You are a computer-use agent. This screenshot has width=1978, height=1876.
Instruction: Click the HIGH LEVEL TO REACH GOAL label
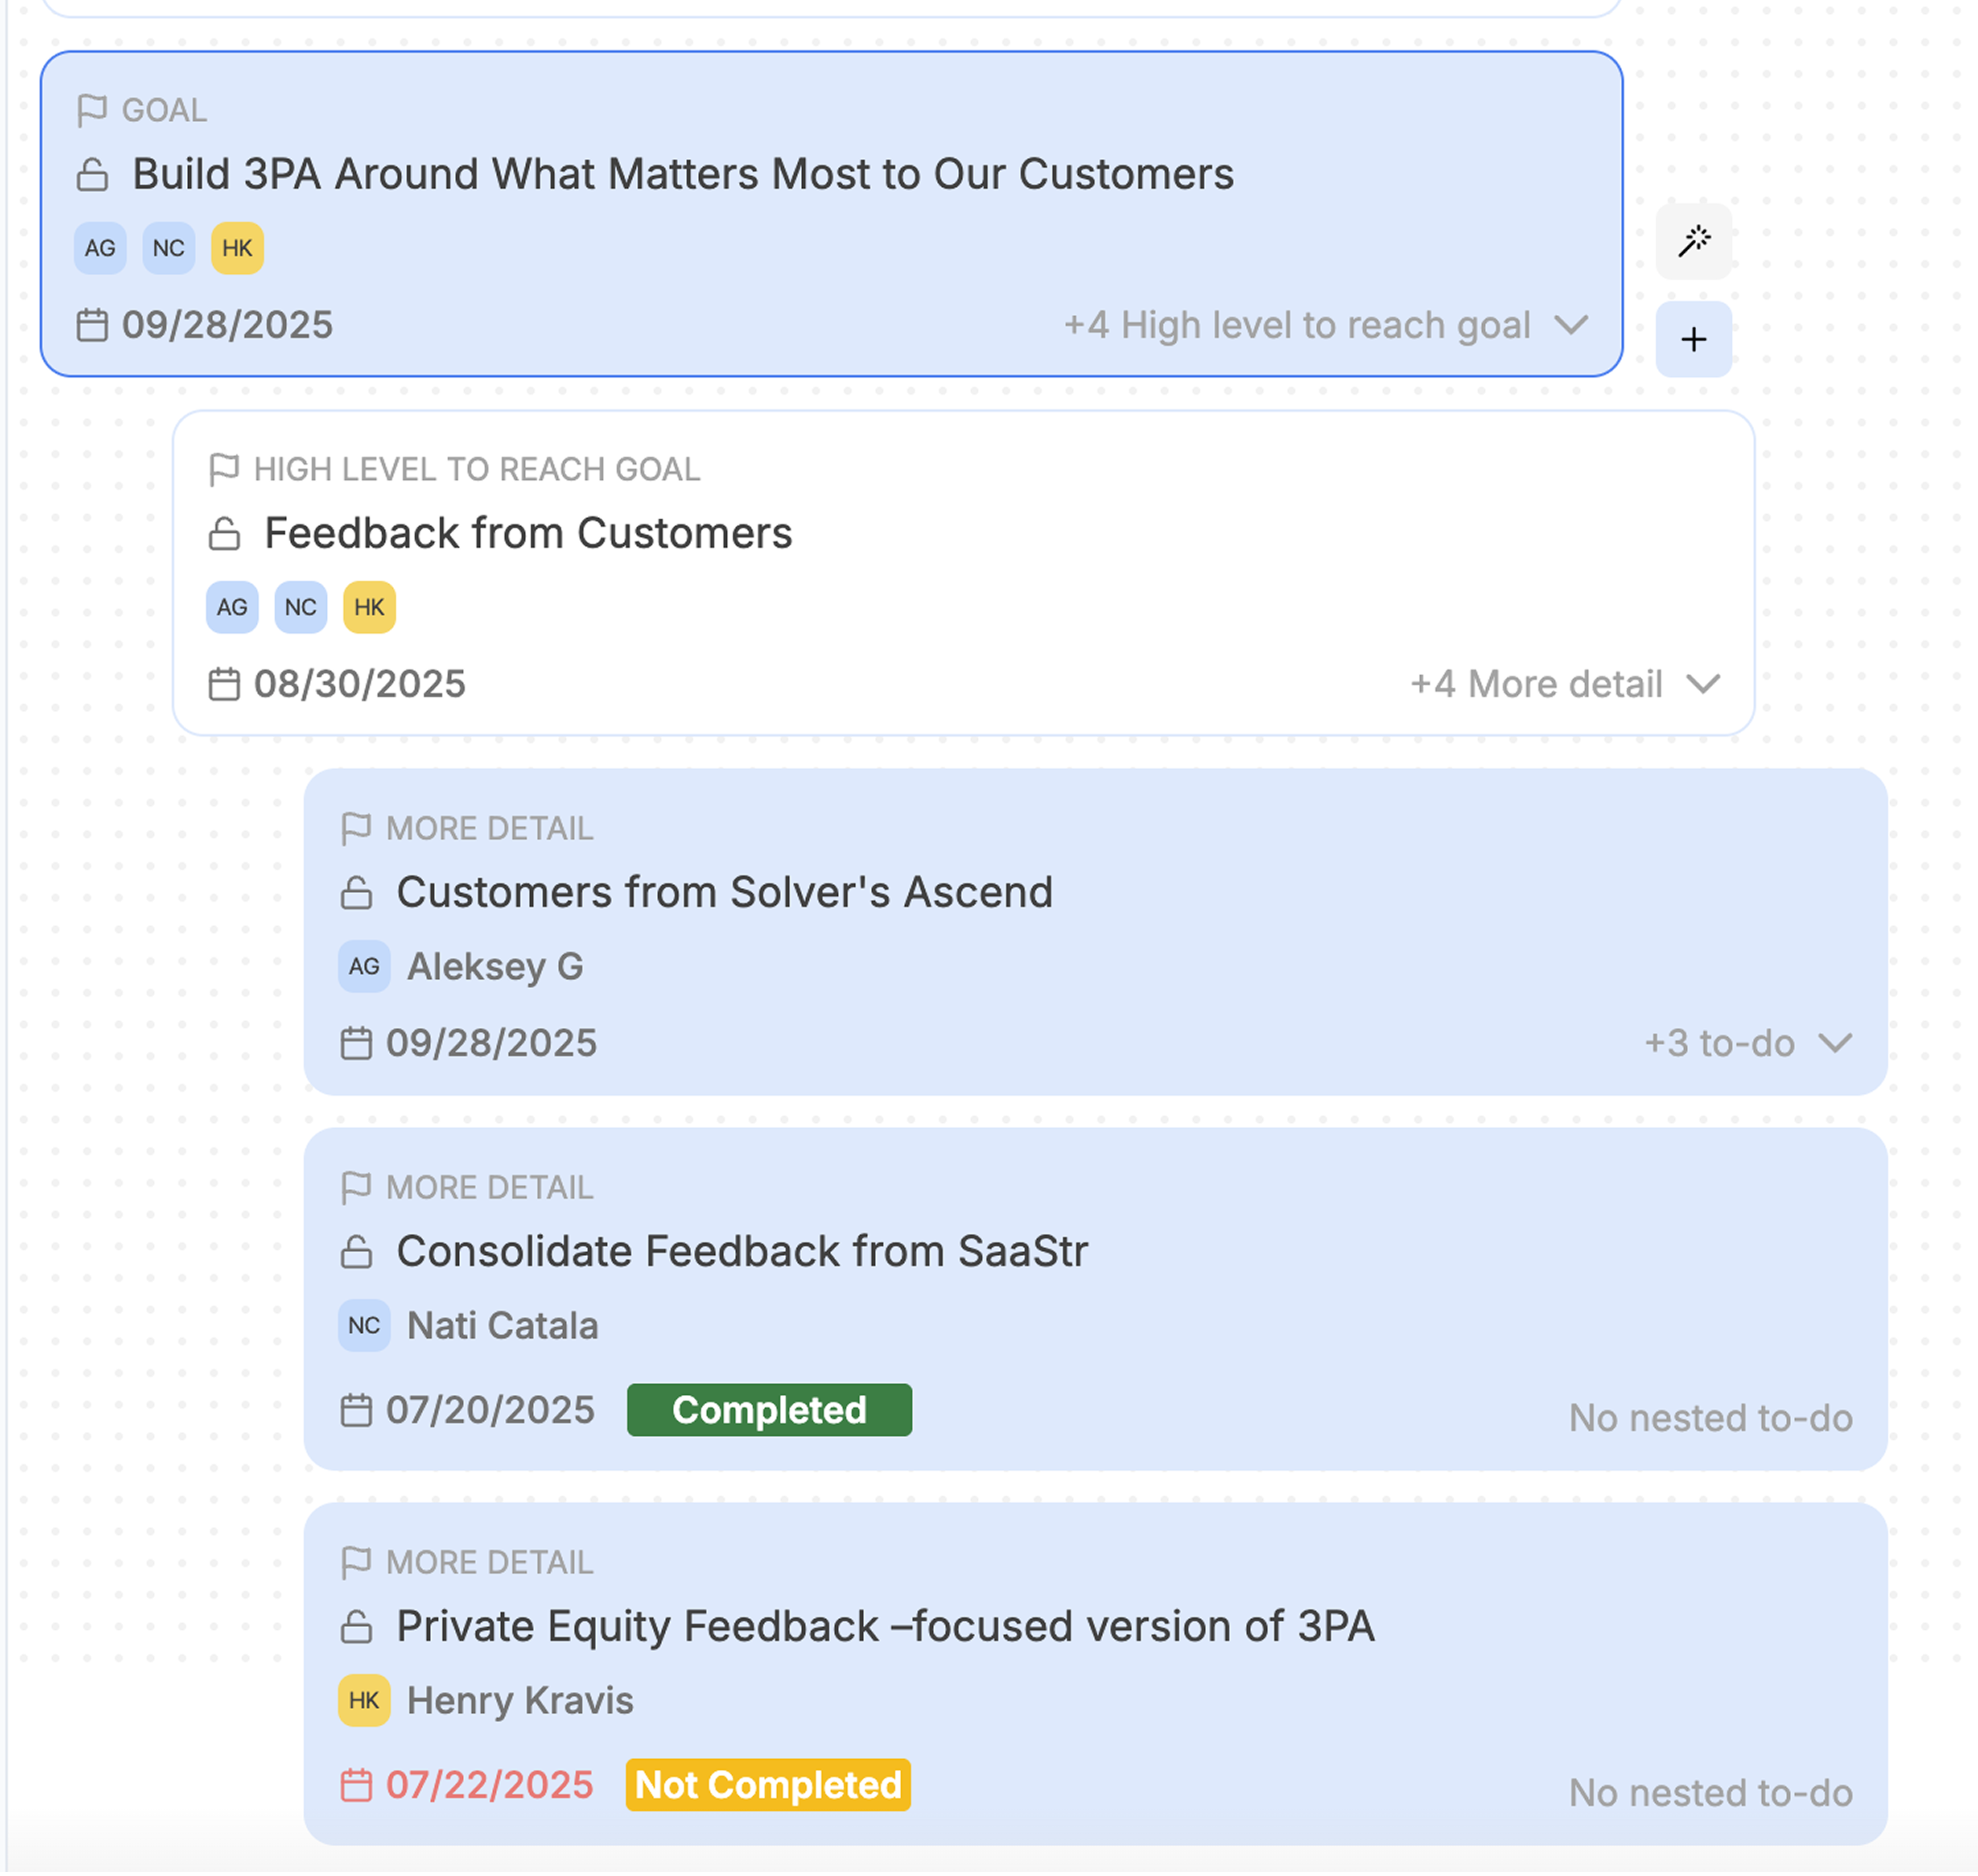click(477, 469)
